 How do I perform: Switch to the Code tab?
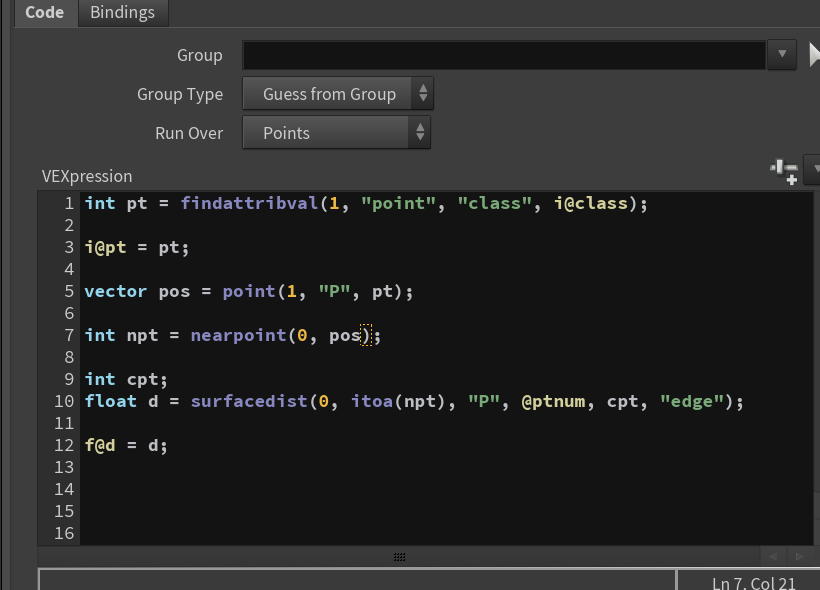[45, 13]
